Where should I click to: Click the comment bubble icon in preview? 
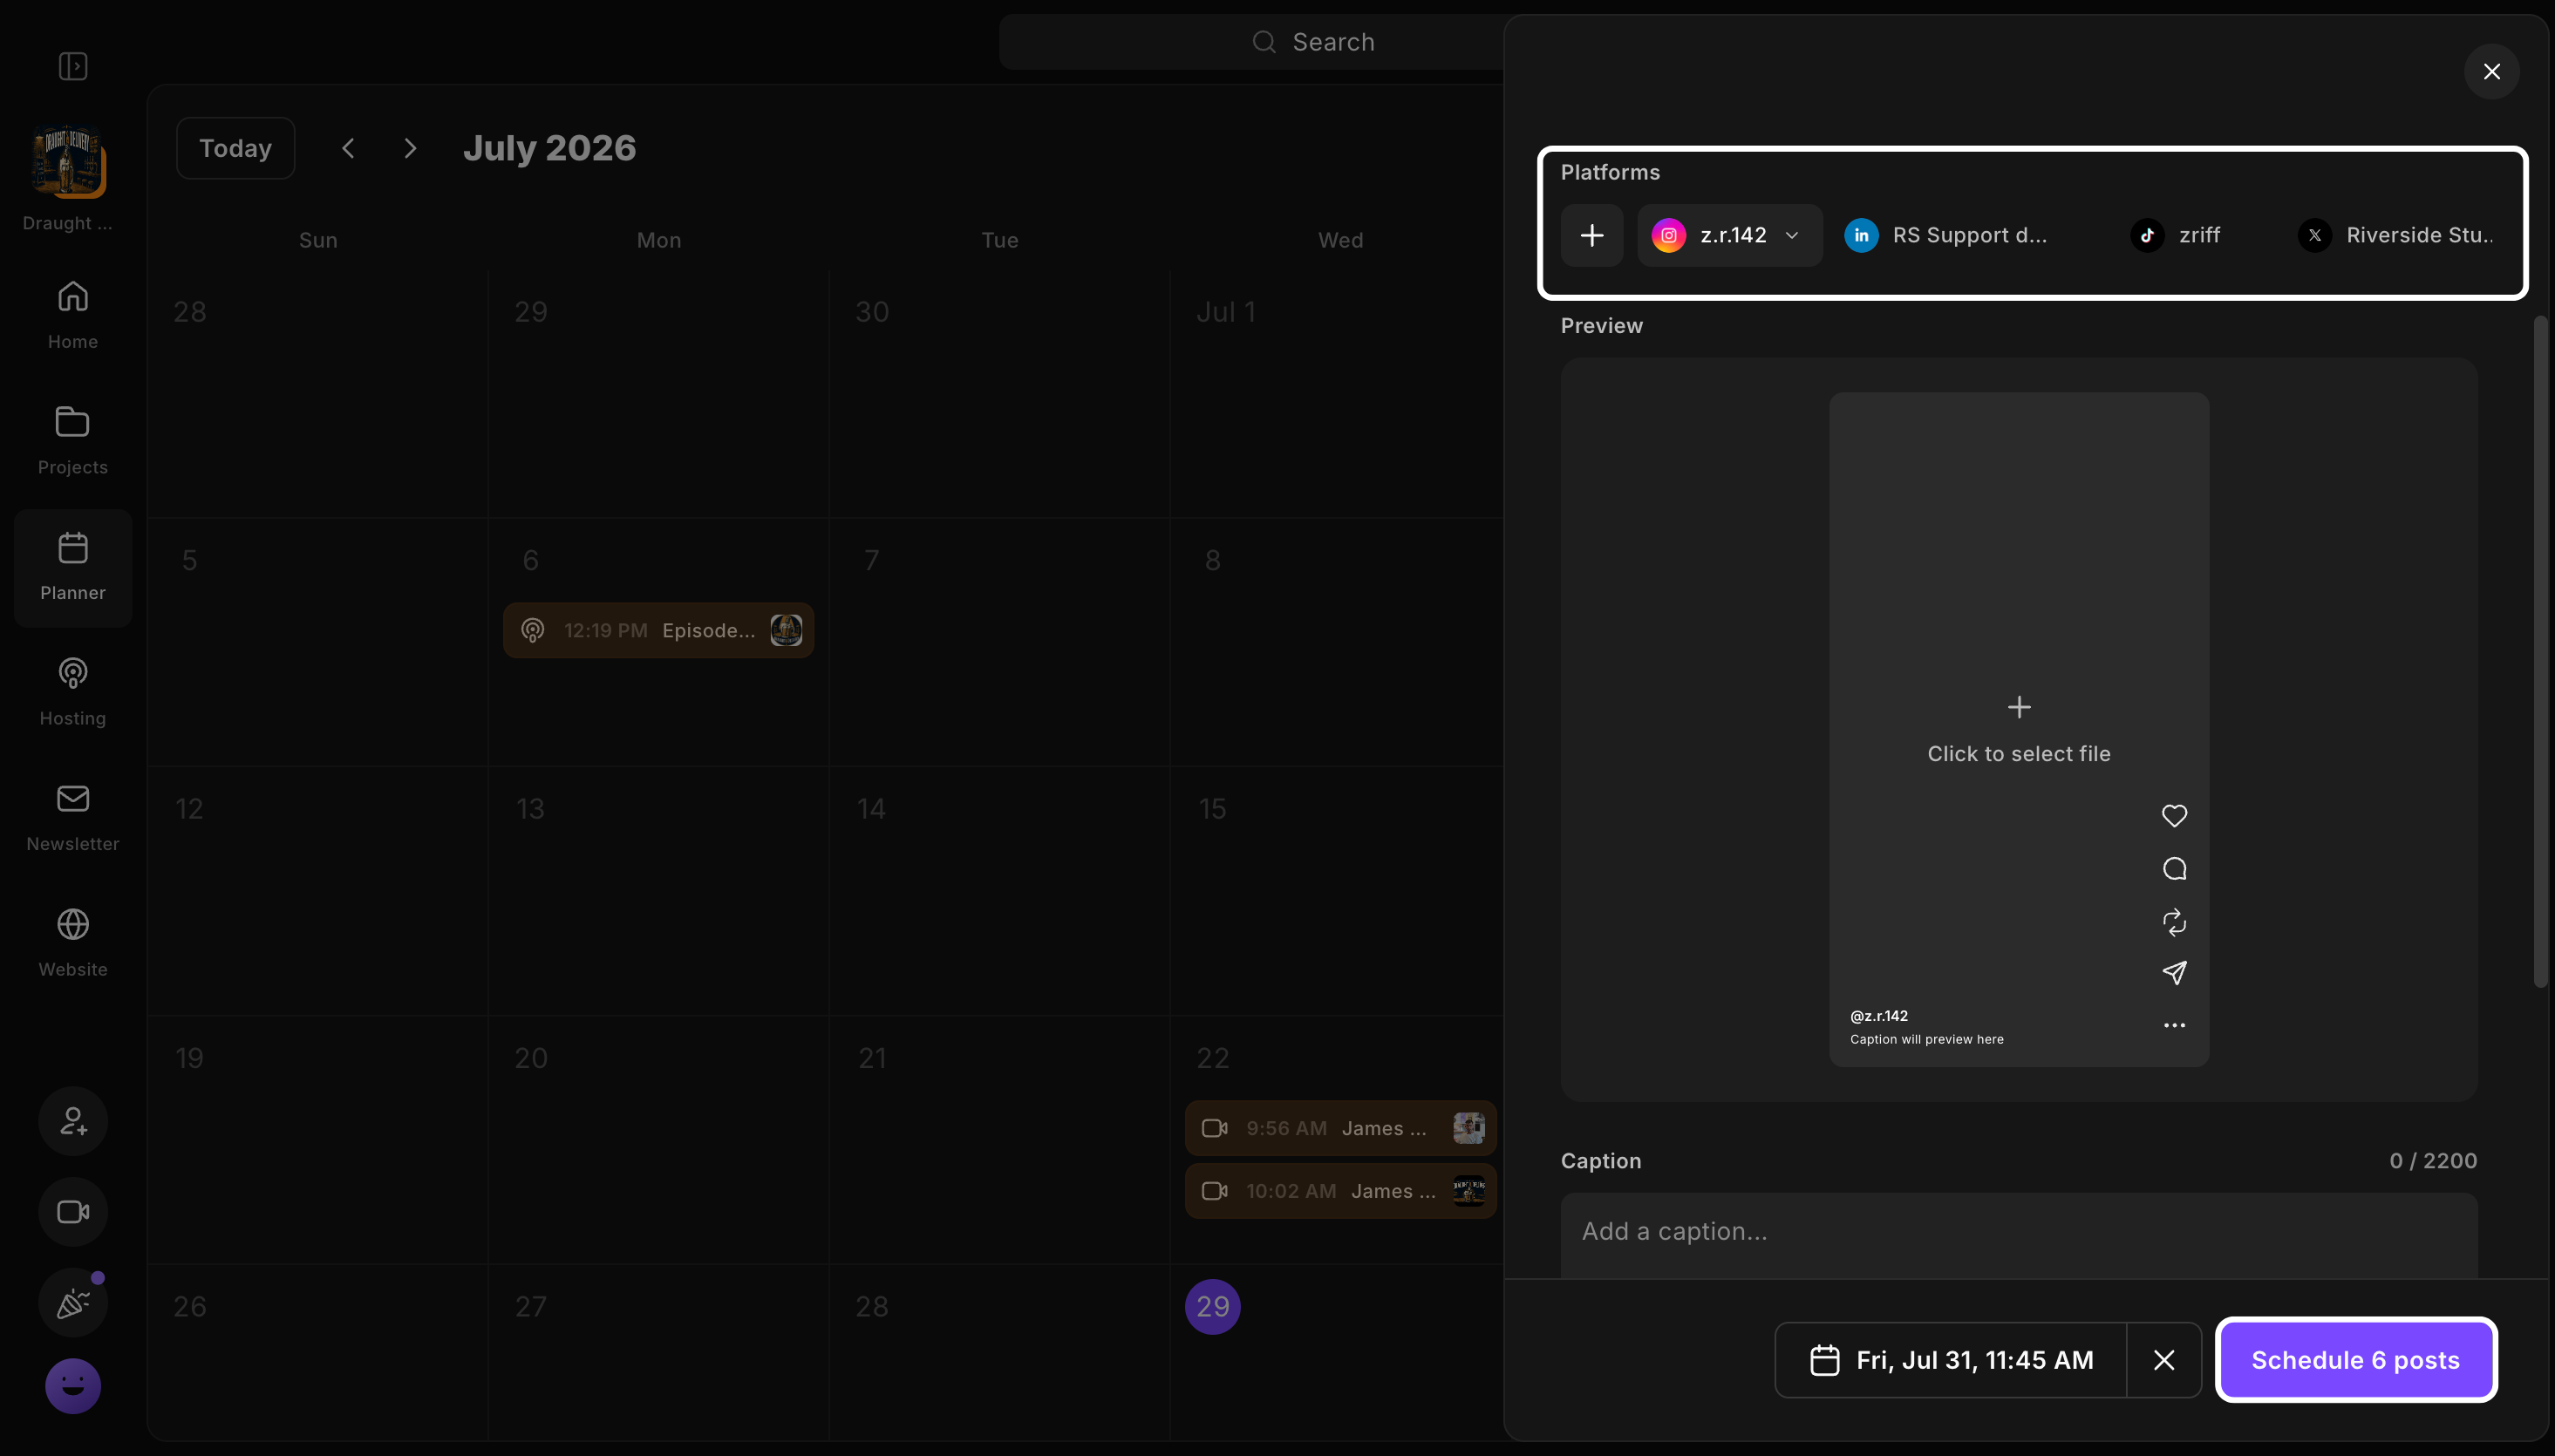[2174, 869]
